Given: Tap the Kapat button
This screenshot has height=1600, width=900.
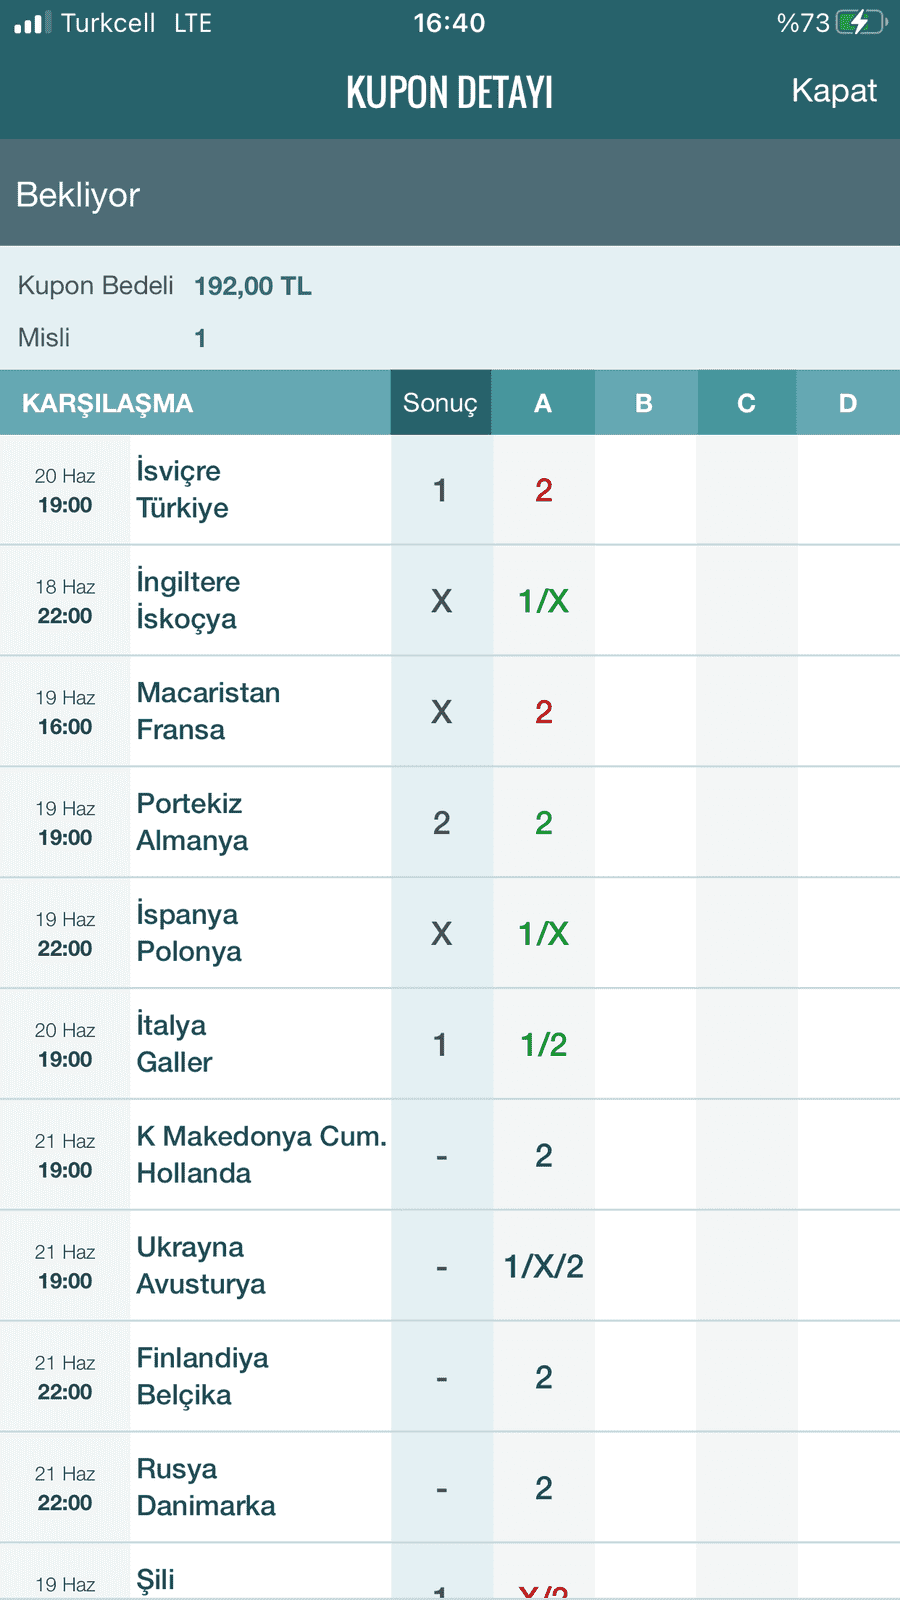Looking at the screenshot, I should pos(833,91).
